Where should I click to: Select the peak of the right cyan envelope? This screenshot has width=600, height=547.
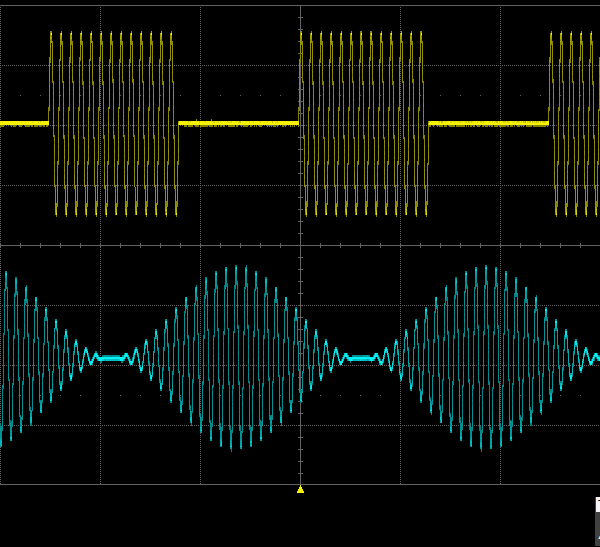click(x=486, y=268)
